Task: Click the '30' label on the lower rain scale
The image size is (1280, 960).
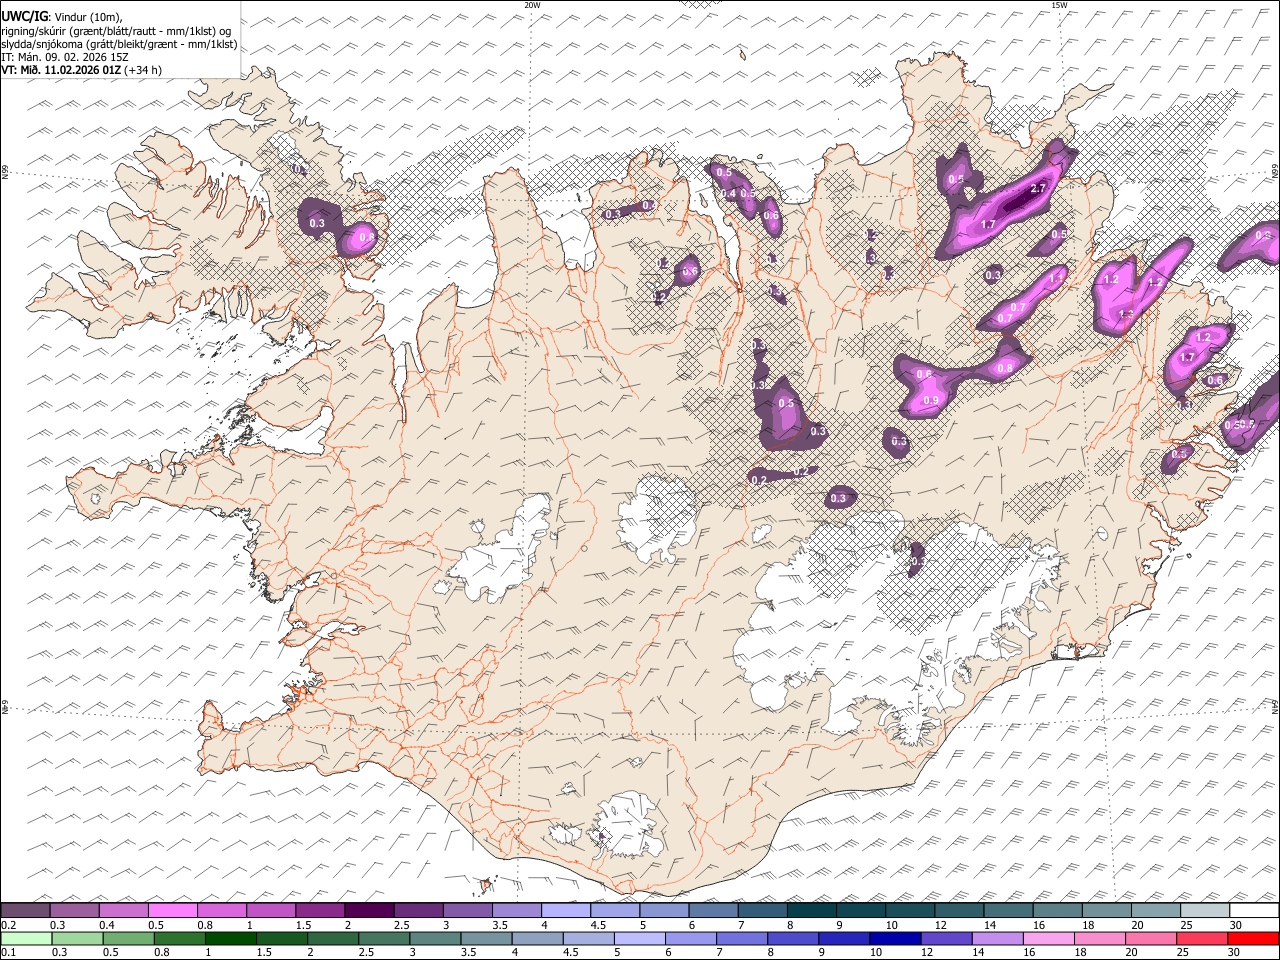Action: coord(1233,952)
